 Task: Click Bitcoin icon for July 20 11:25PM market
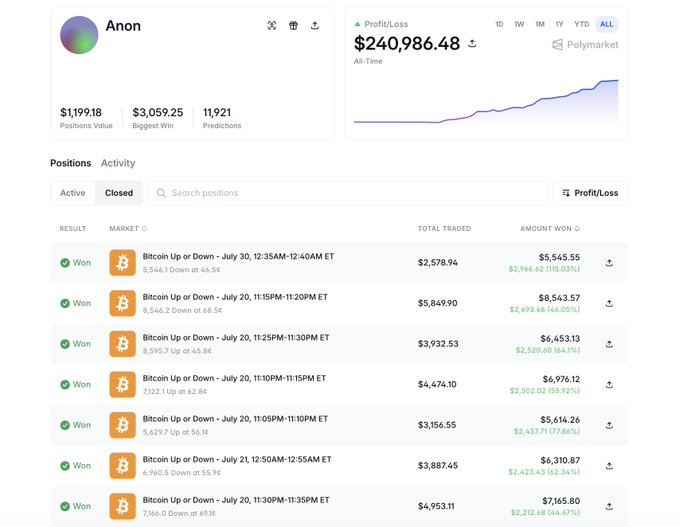coord(122,344)
